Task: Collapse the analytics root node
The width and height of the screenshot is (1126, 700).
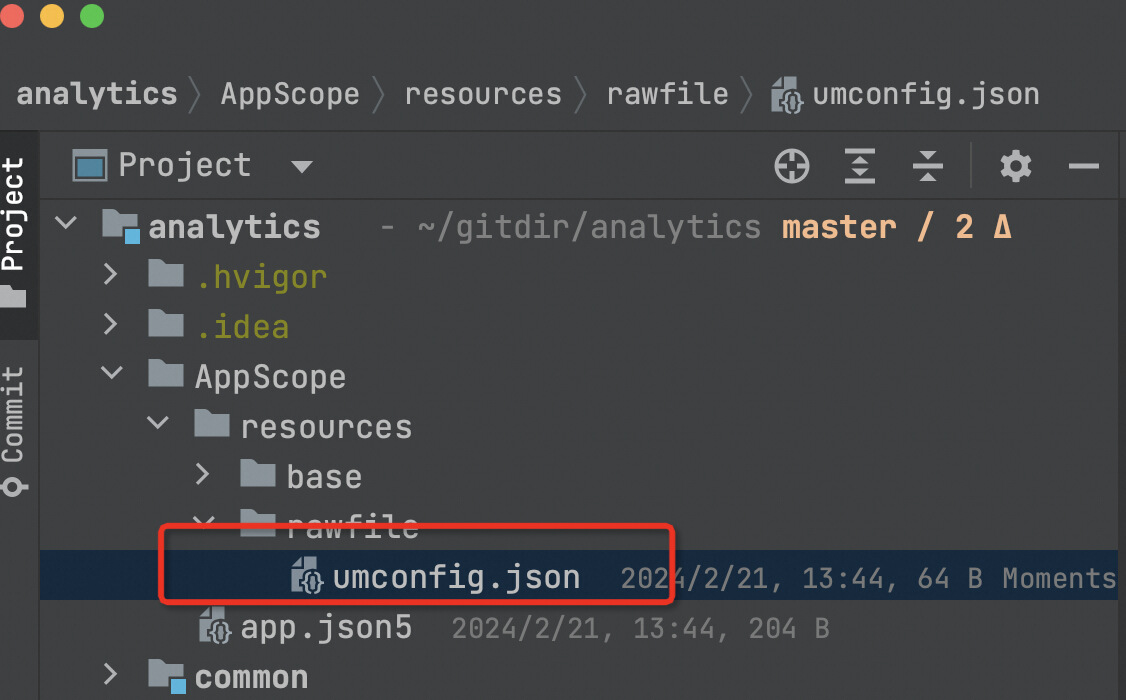Action: point(66,223)
